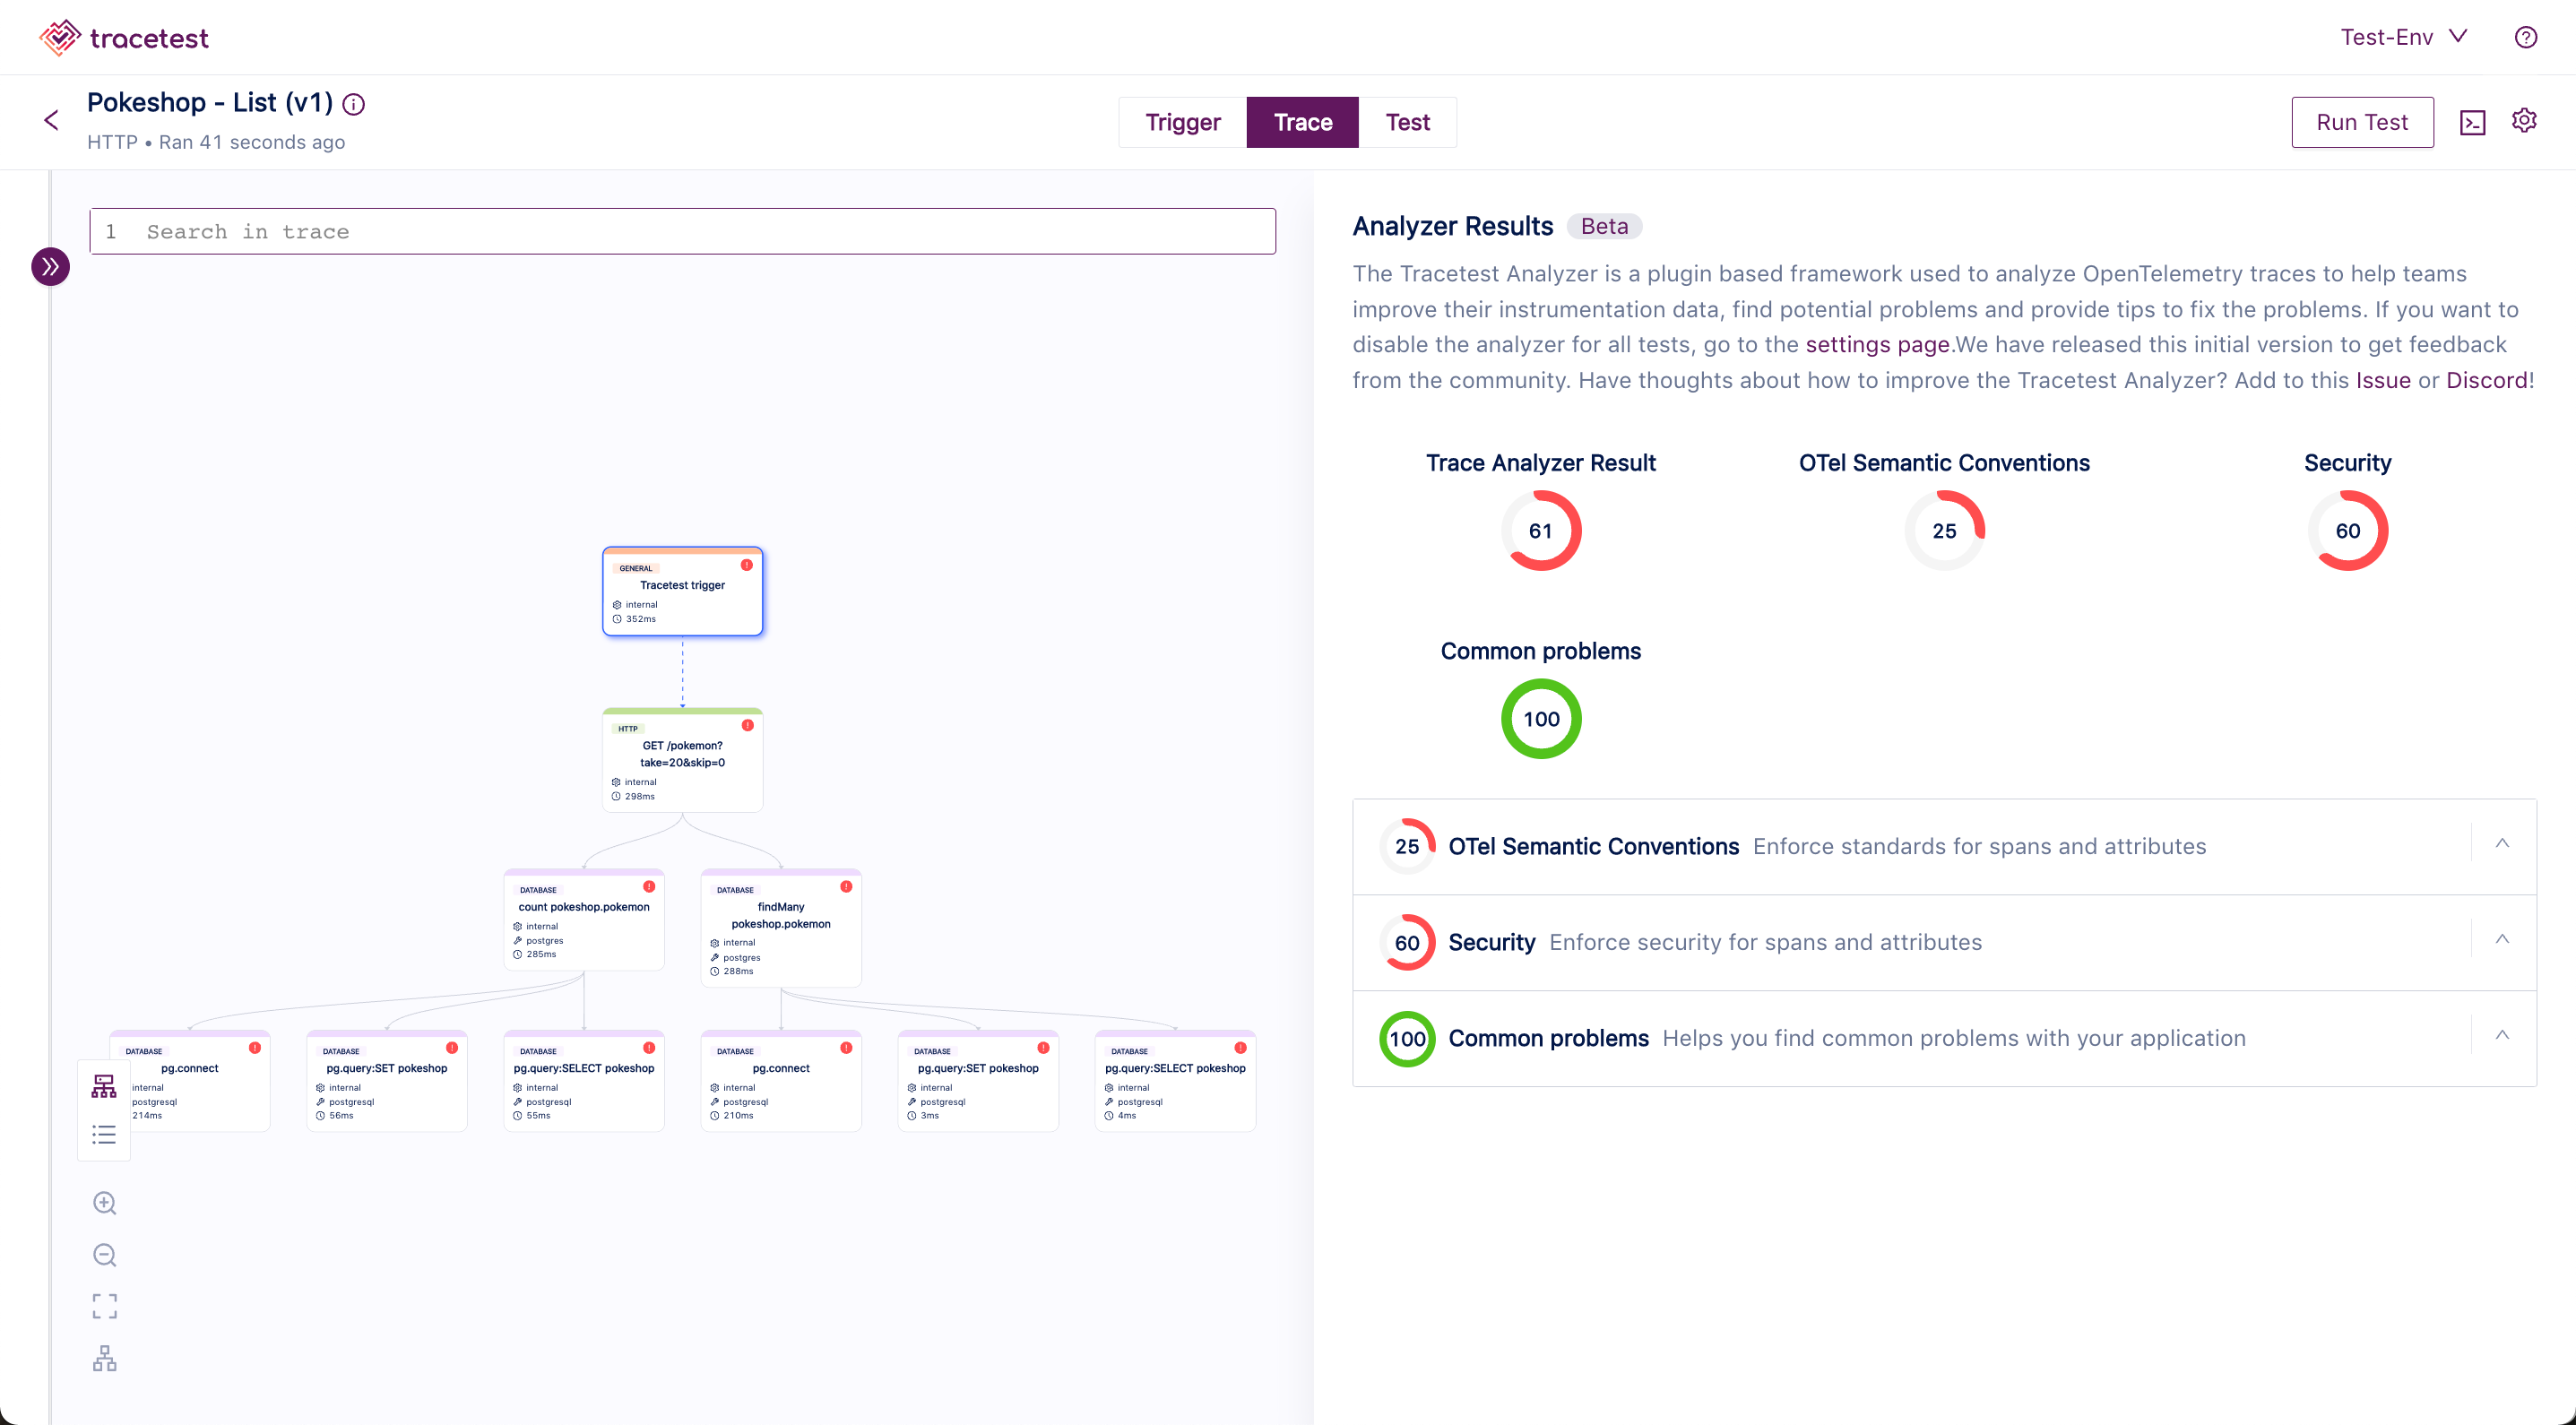
Task: Click error badge on GET /pokemon span
Action: click(x=747, y=725)
